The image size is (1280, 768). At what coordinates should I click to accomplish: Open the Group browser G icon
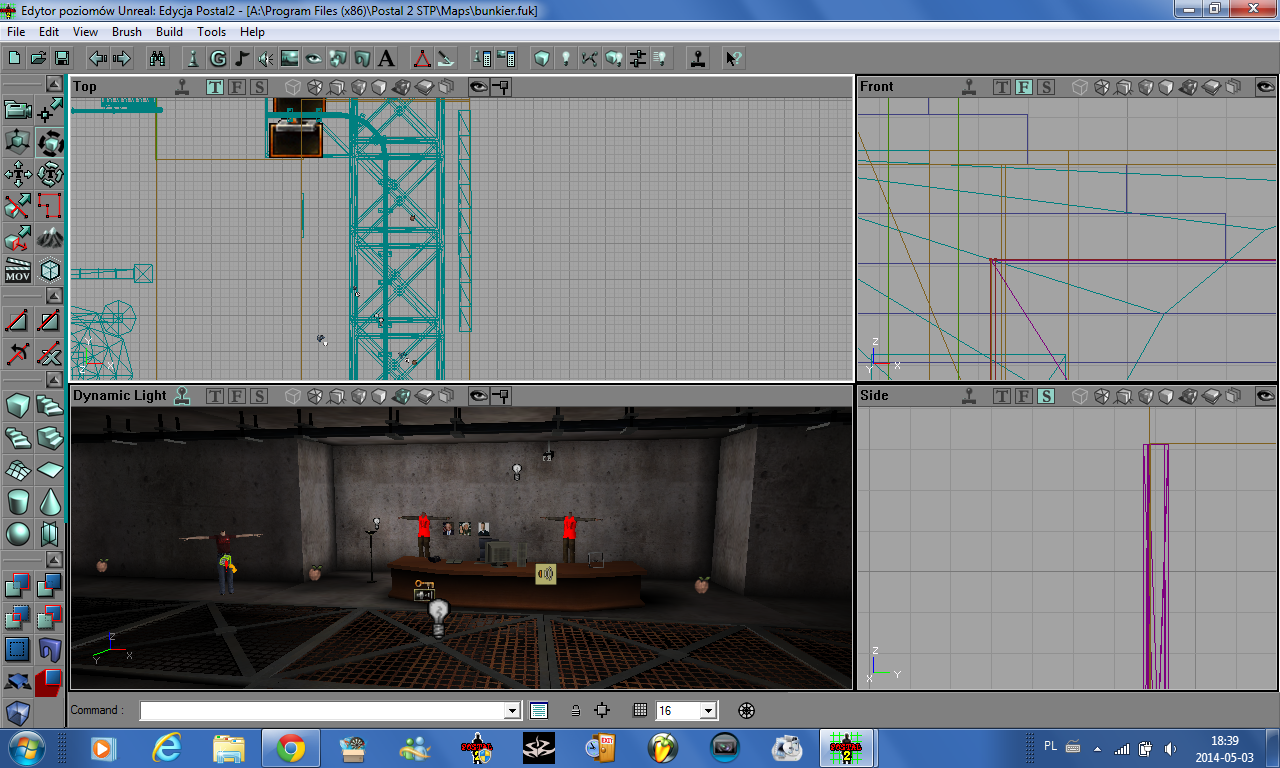217,58
